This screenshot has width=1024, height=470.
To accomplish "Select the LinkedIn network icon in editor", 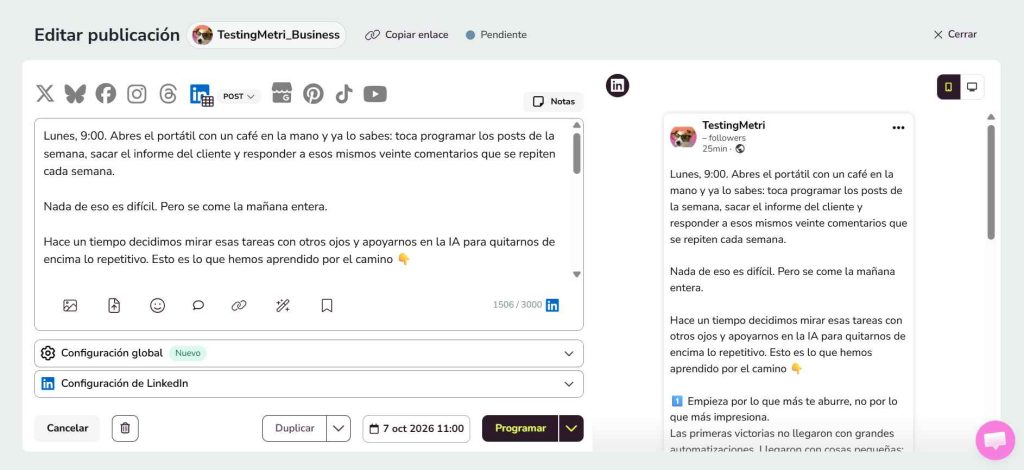I will pos(200,95).
